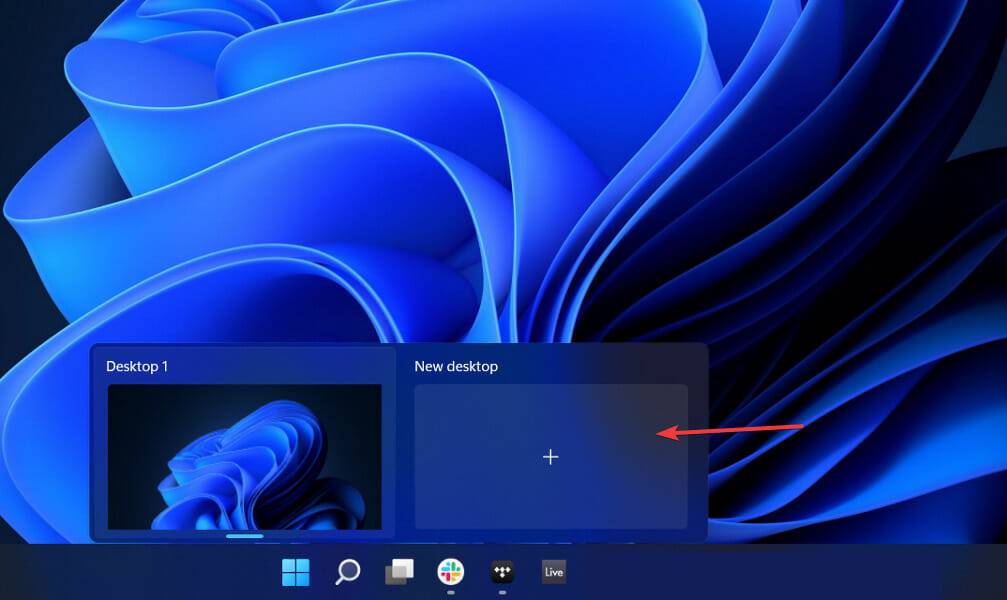Screen dimensions: 1007x600
Task: Click the running indicator under Slack
Action: point(451,592)
